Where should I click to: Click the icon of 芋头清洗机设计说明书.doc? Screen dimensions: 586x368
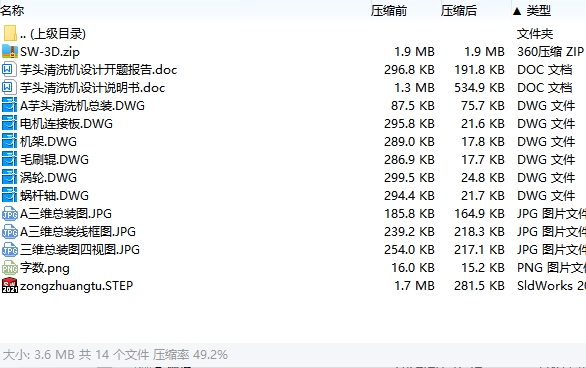click(x=9, y=87)
